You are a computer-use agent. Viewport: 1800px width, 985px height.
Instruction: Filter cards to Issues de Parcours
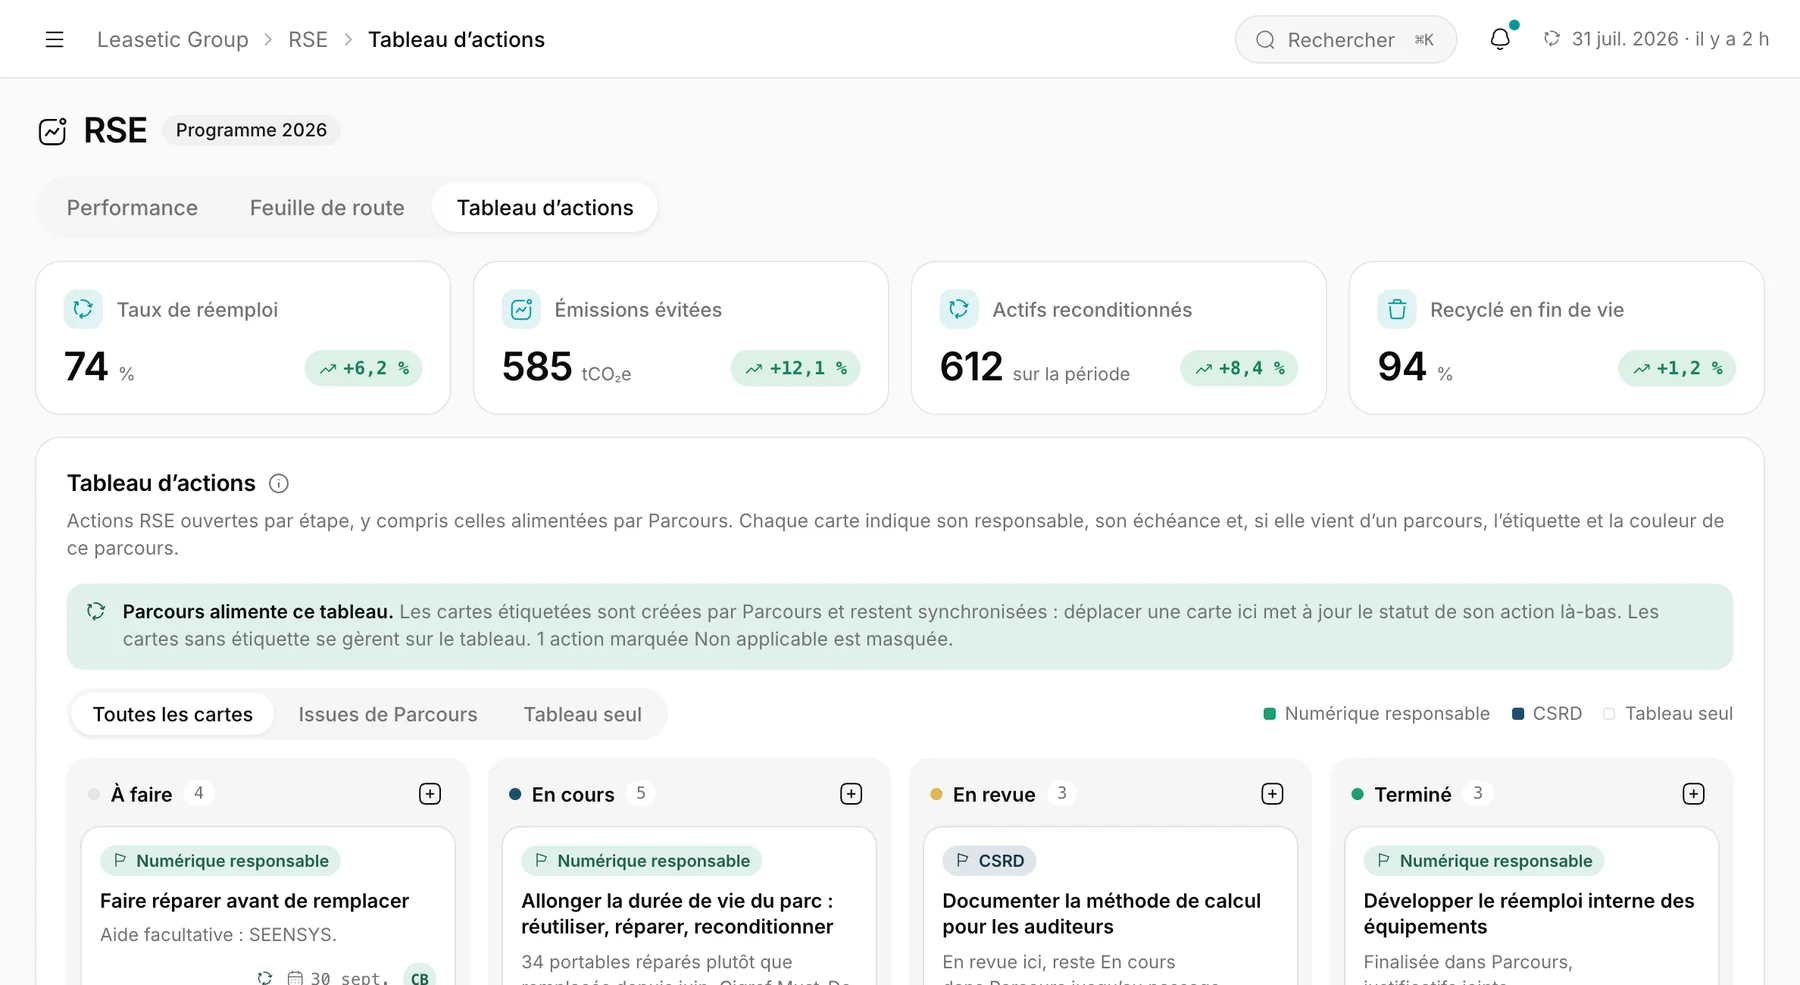tap(388, 714)
